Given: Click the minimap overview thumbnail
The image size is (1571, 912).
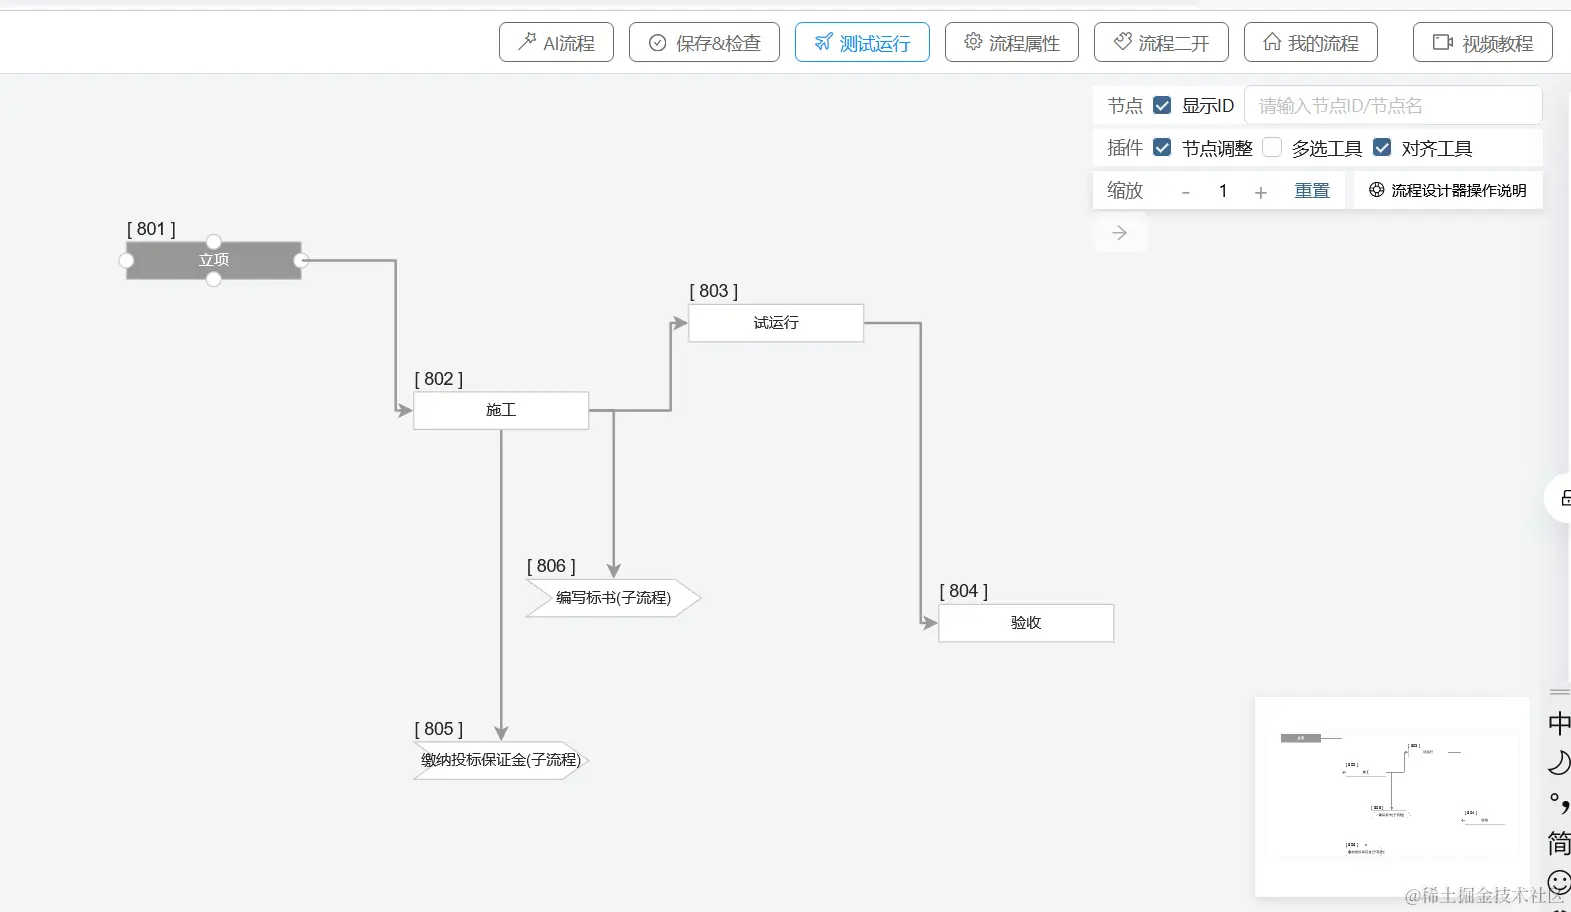Looking at the screenshot, I should [x=1392, y=796].
